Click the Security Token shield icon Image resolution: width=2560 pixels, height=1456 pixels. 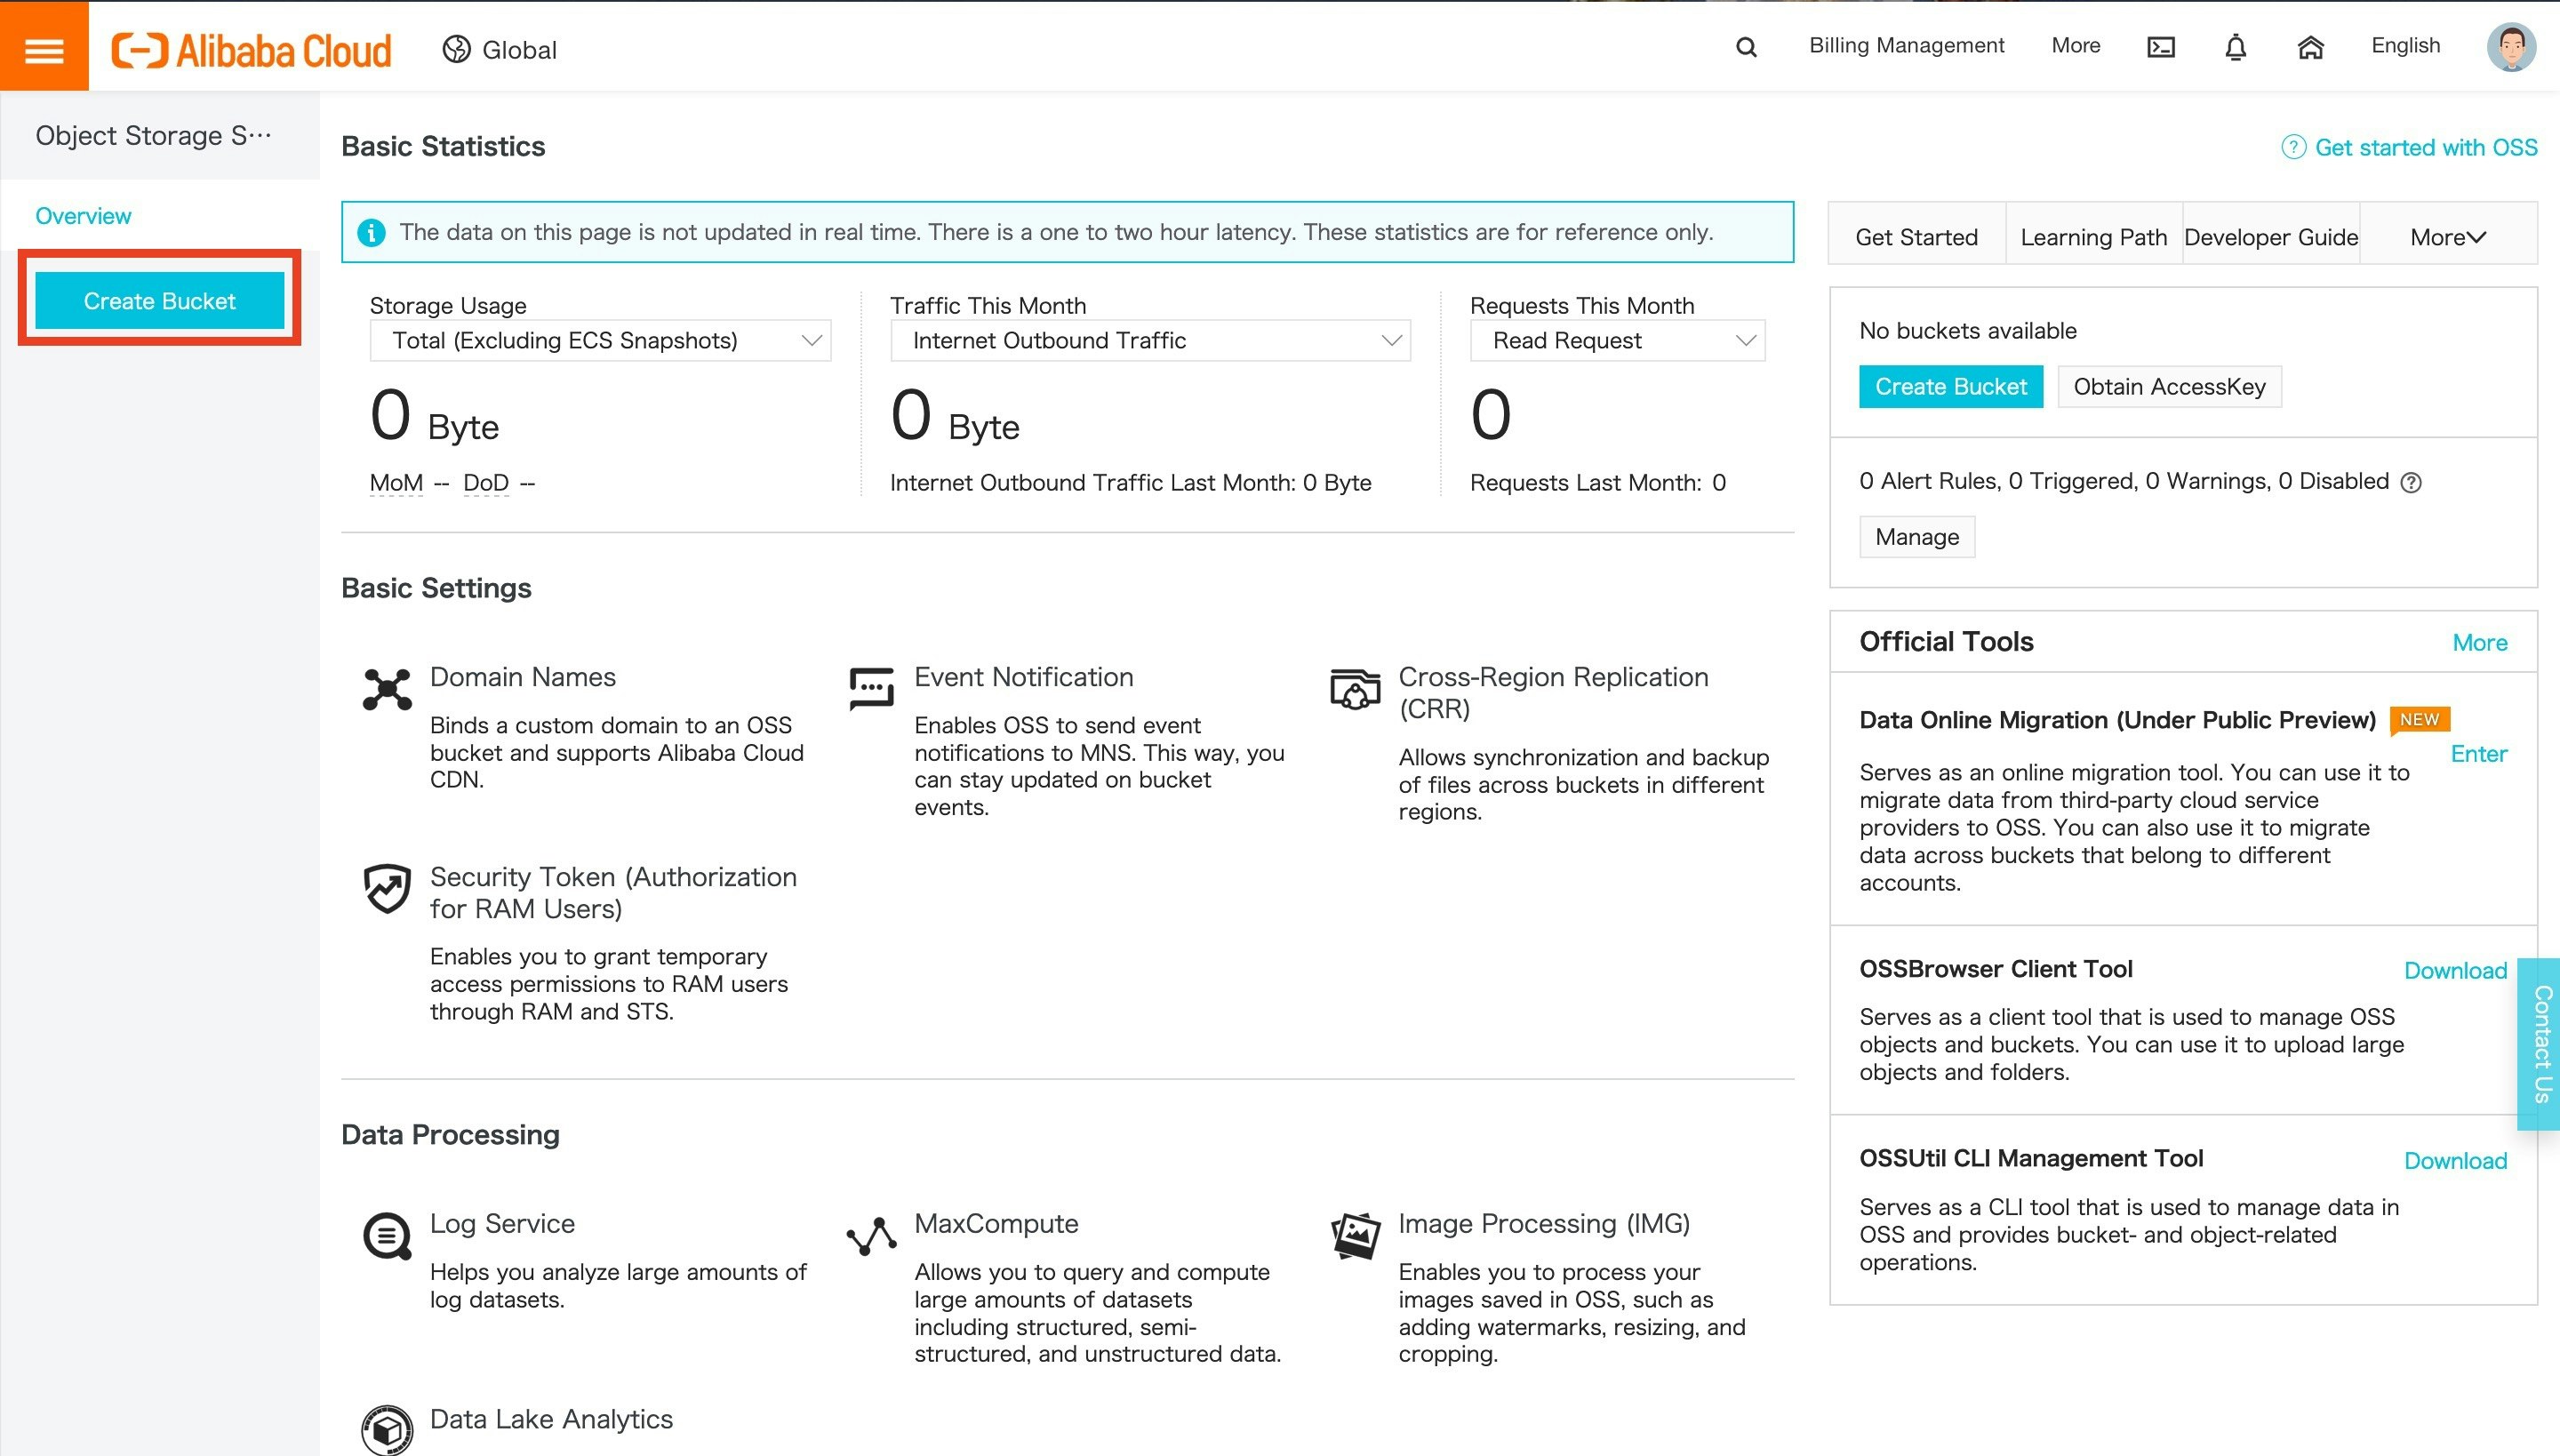coord(387,888)
